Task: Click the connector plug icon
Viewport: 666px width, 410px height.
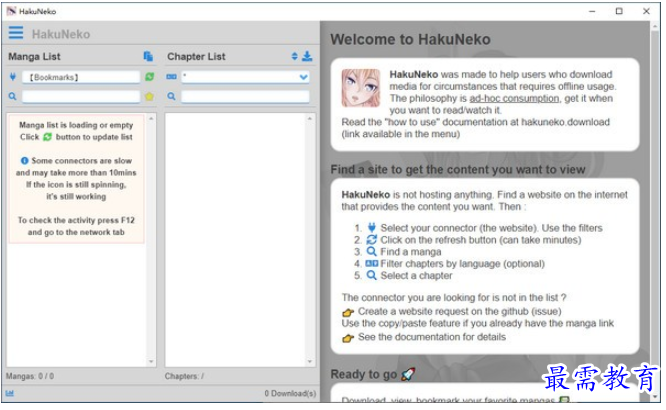Action: tap(13, 77)
